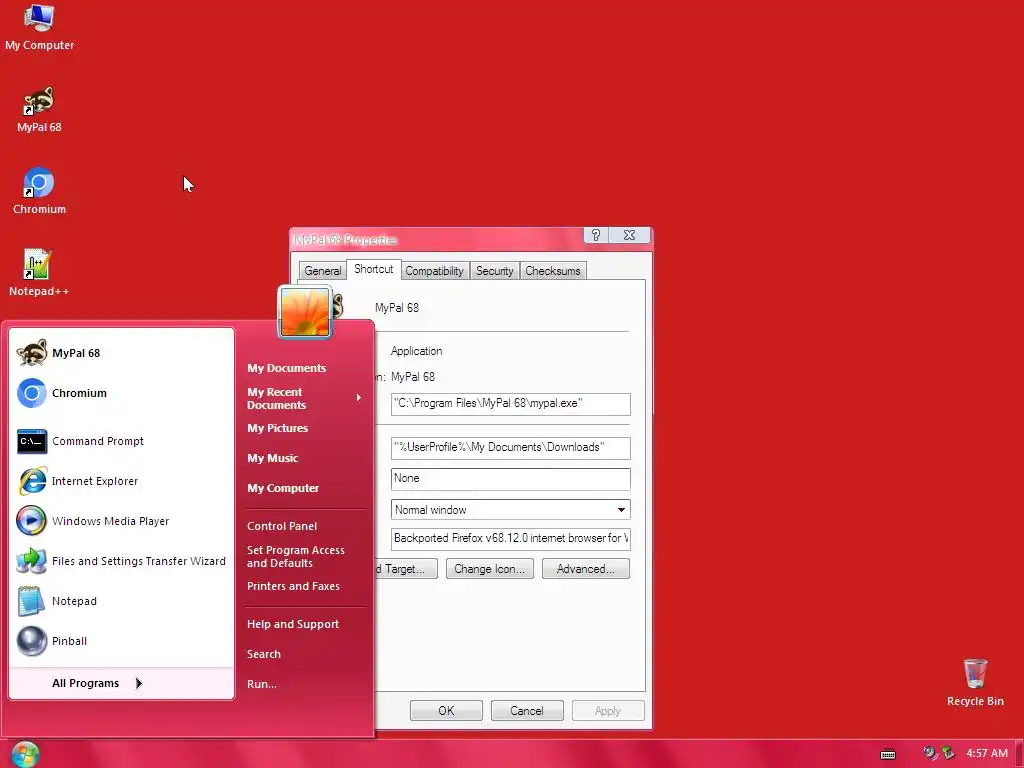
Task: Open My Music folder
Action: click(x=272, y=458)
